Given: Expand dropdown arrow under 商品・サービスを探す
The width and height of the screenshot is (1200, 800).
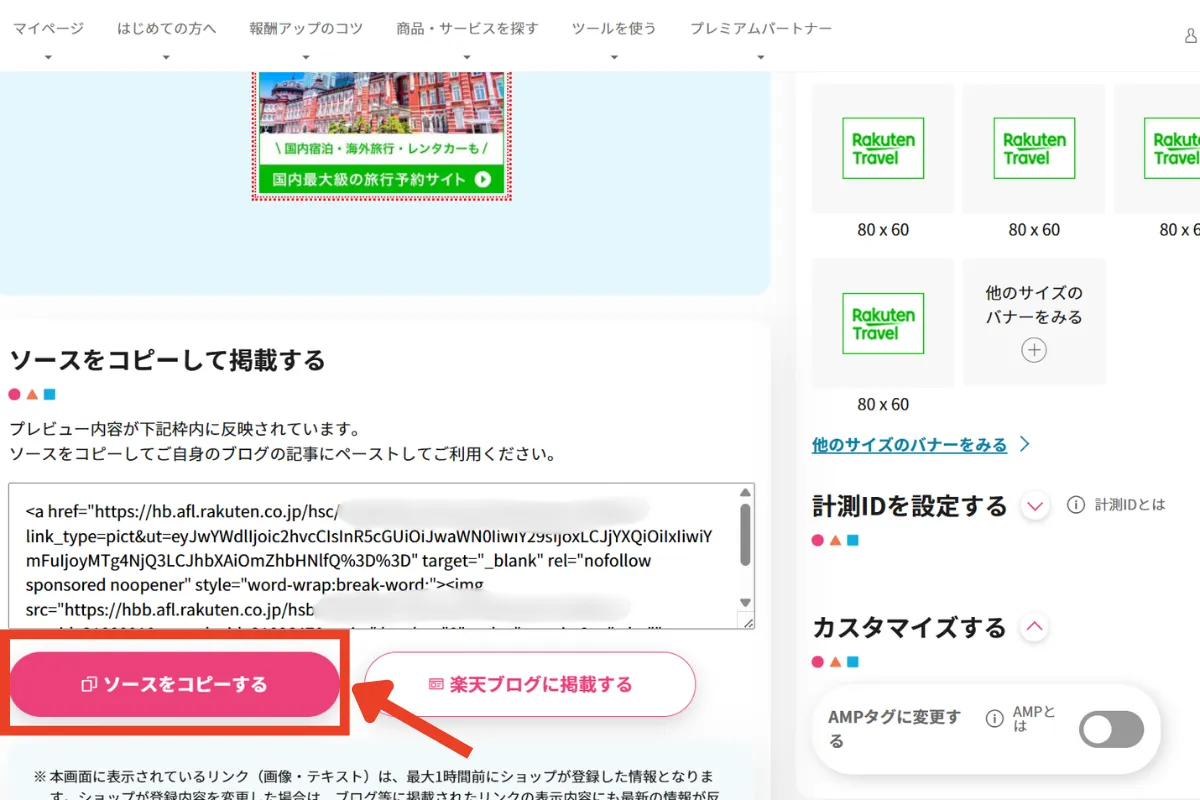Looking at the screenshot, I should pyautogui.click(x=467, y=57).
